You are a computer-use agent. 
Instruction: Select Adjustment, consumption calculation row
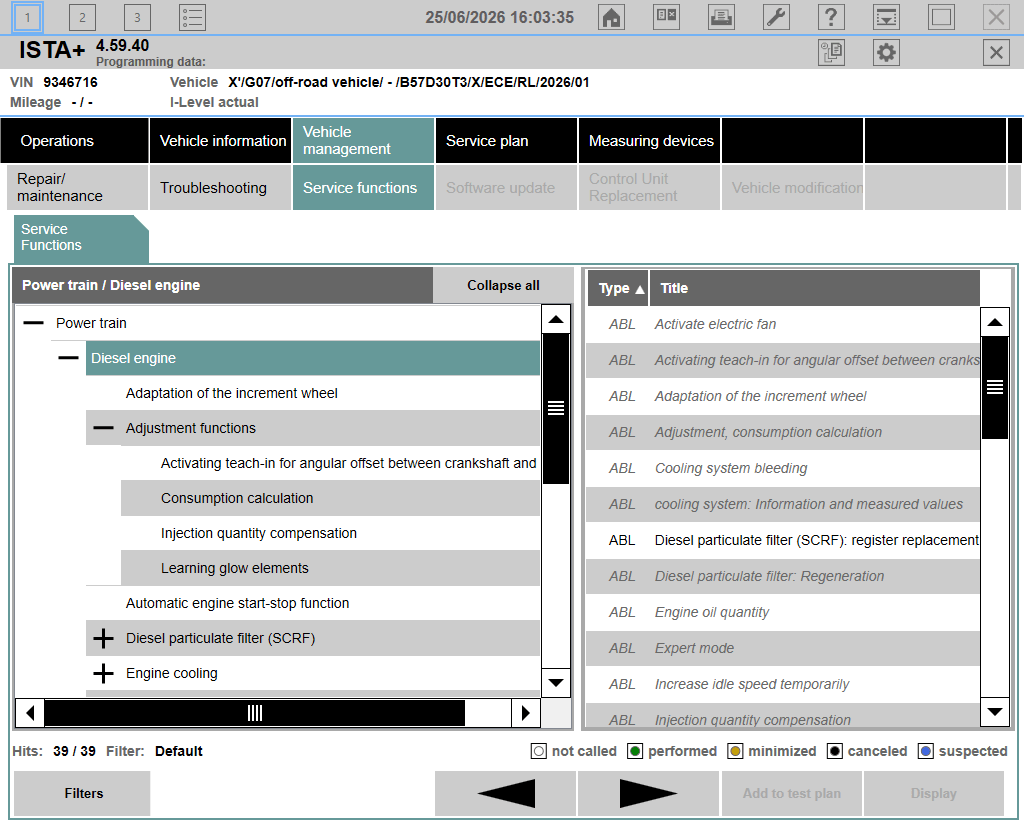[x=782, y=432]
